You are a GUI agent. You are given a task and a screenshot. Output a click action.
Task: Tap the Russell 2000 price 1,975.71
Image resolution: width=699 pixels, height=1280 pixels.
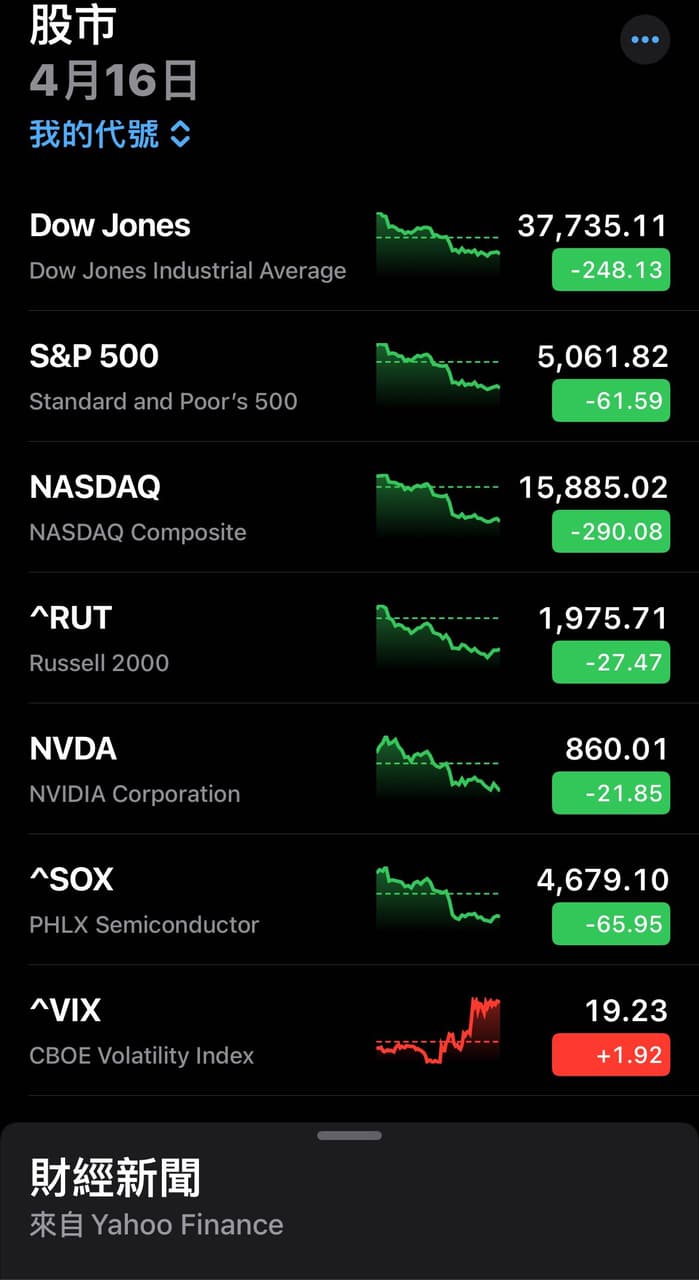(x=603, y=618)
